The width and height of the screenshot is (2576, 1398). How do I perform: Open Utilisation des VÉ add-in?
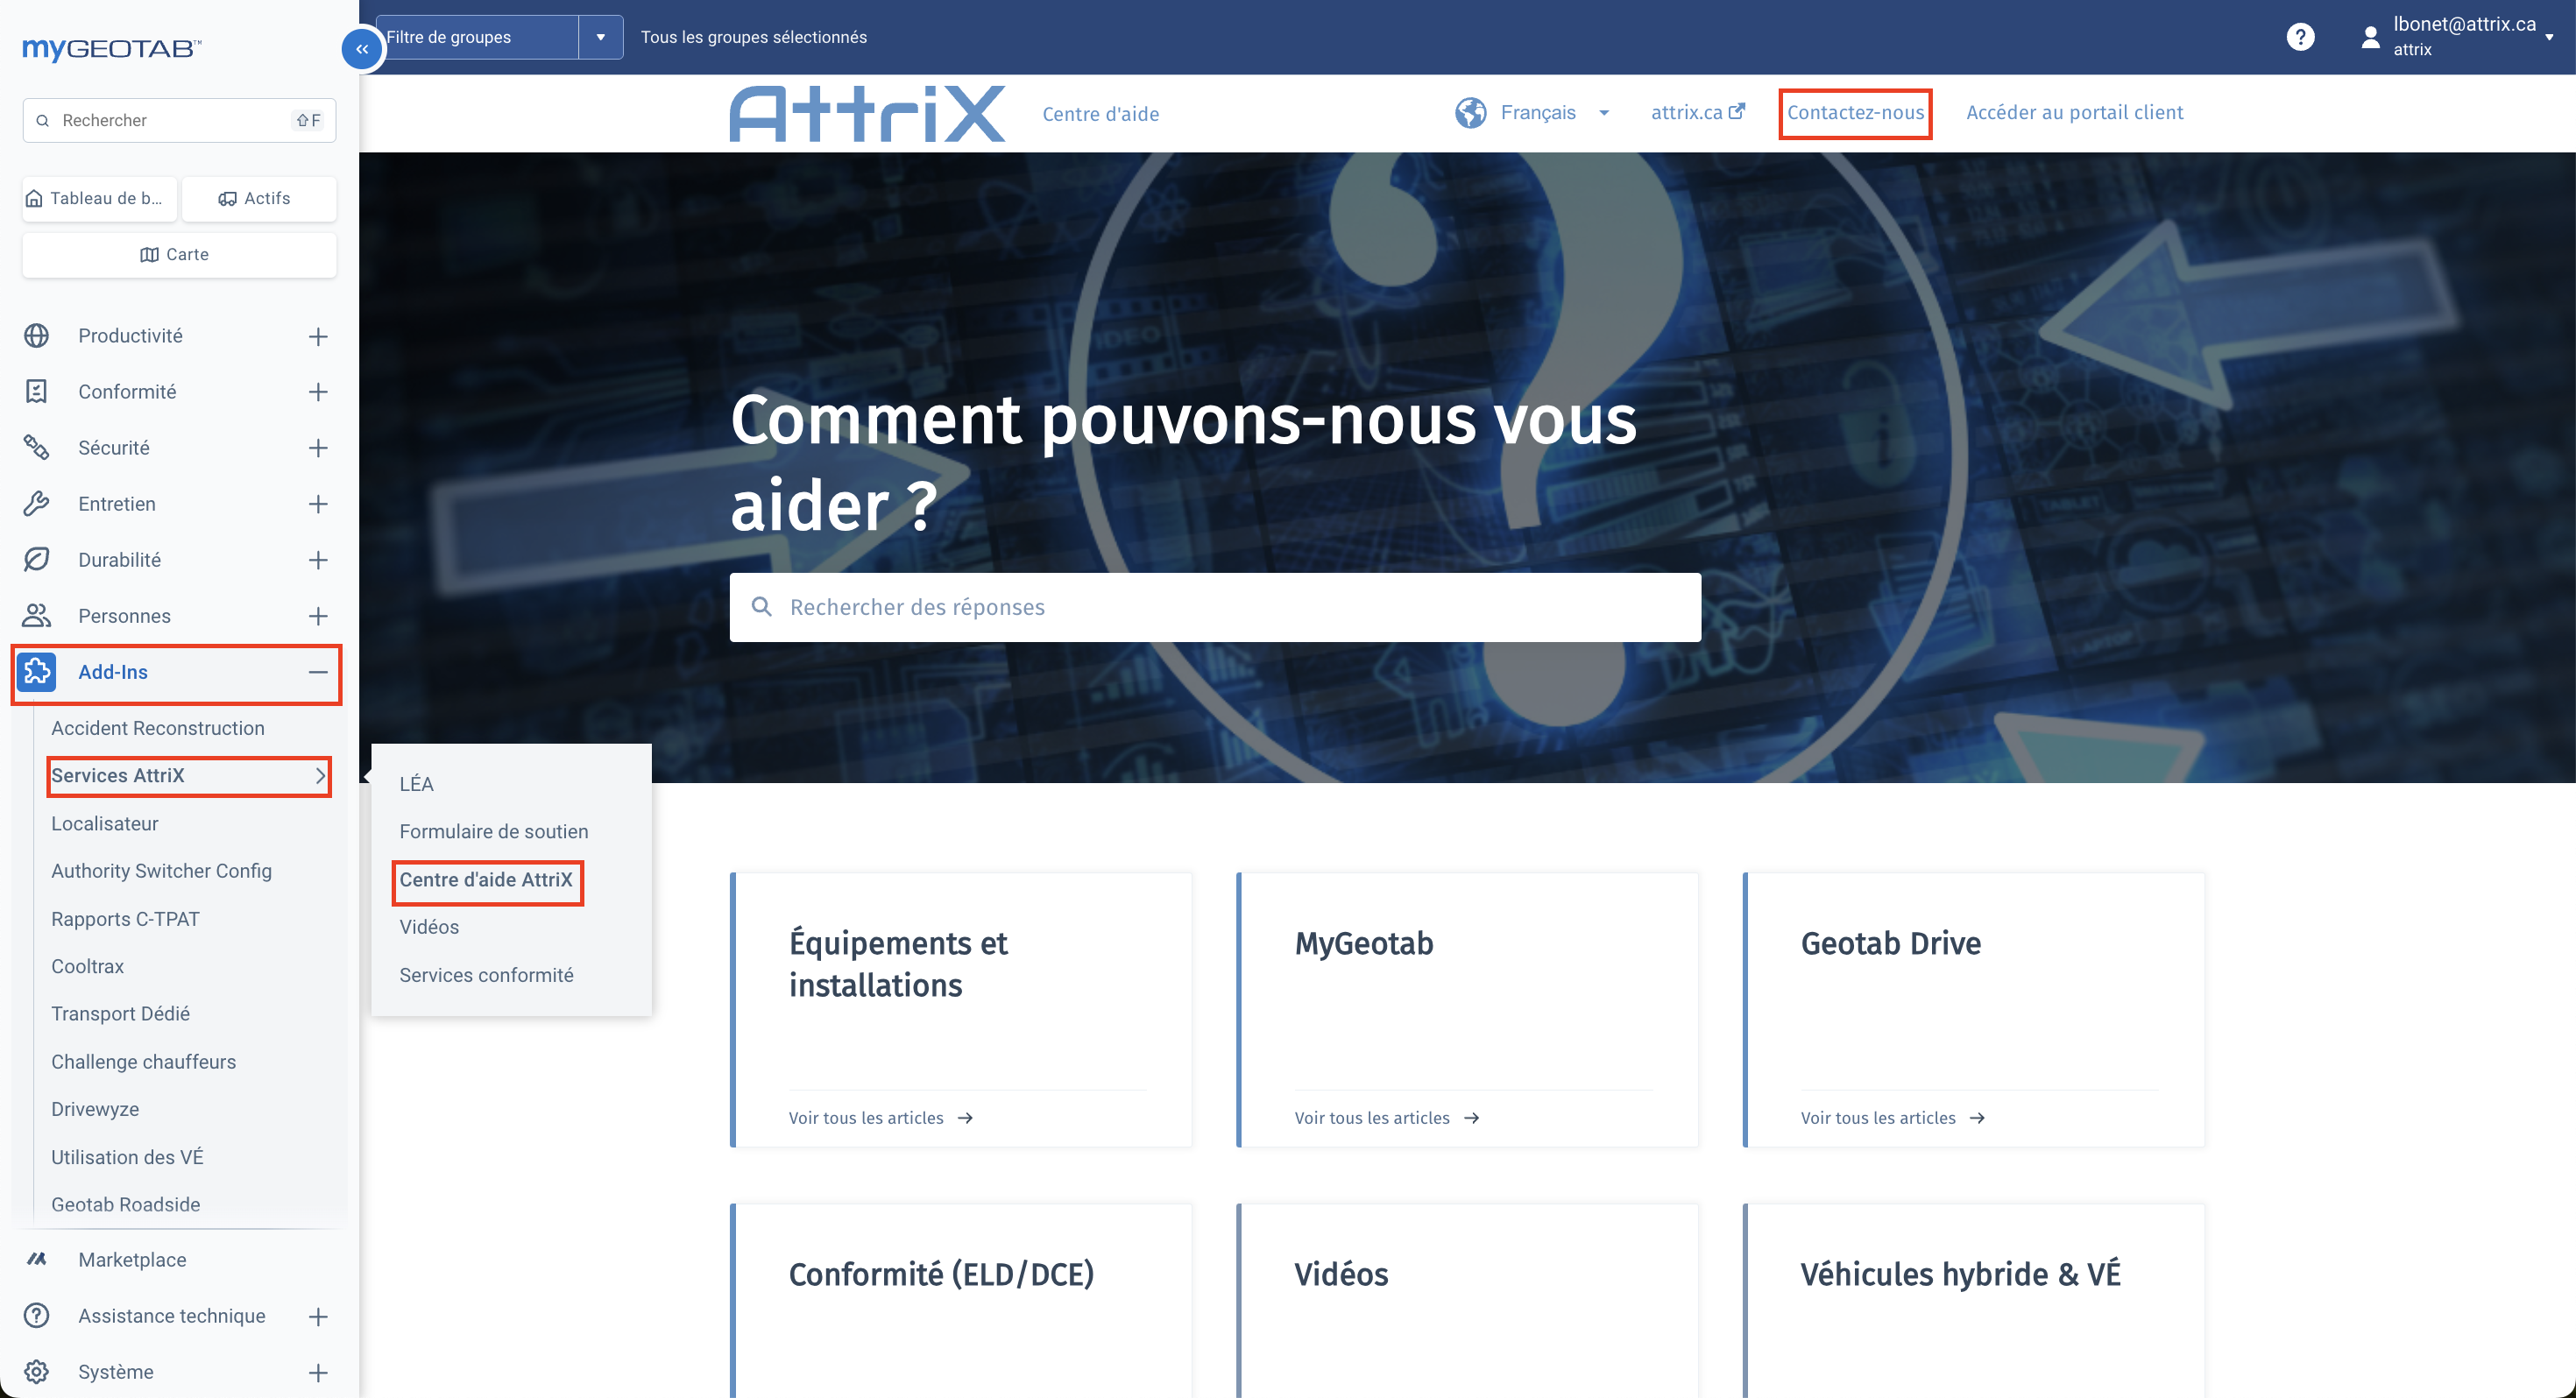click(127, 1157)
